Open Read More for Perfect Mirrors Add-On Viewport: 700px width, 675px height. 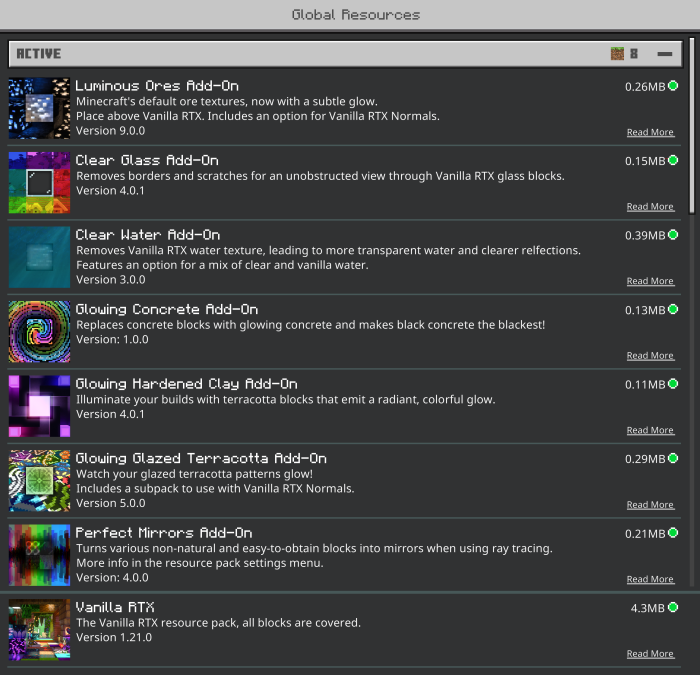[650, 579]
